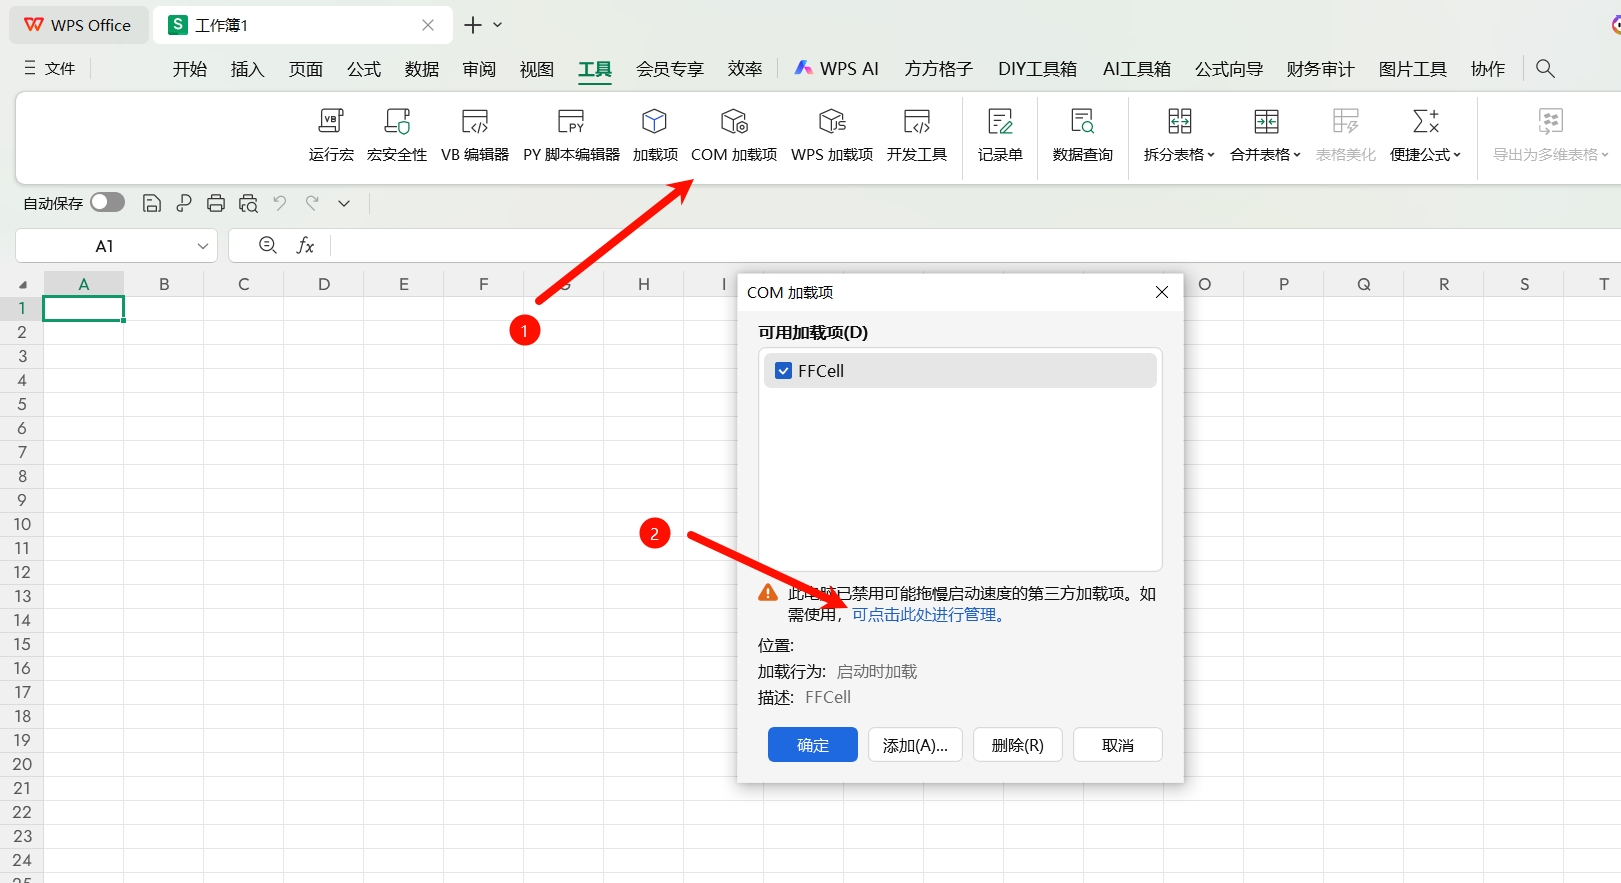Click the 确定 button in dialog

(812, 745)
